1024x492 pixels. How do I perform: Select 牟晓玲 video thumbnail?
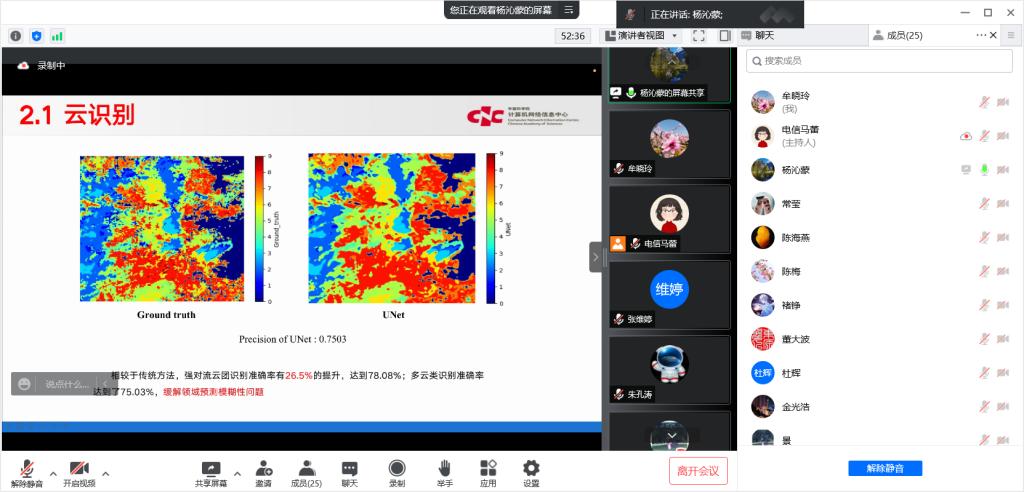click(669, 144)
